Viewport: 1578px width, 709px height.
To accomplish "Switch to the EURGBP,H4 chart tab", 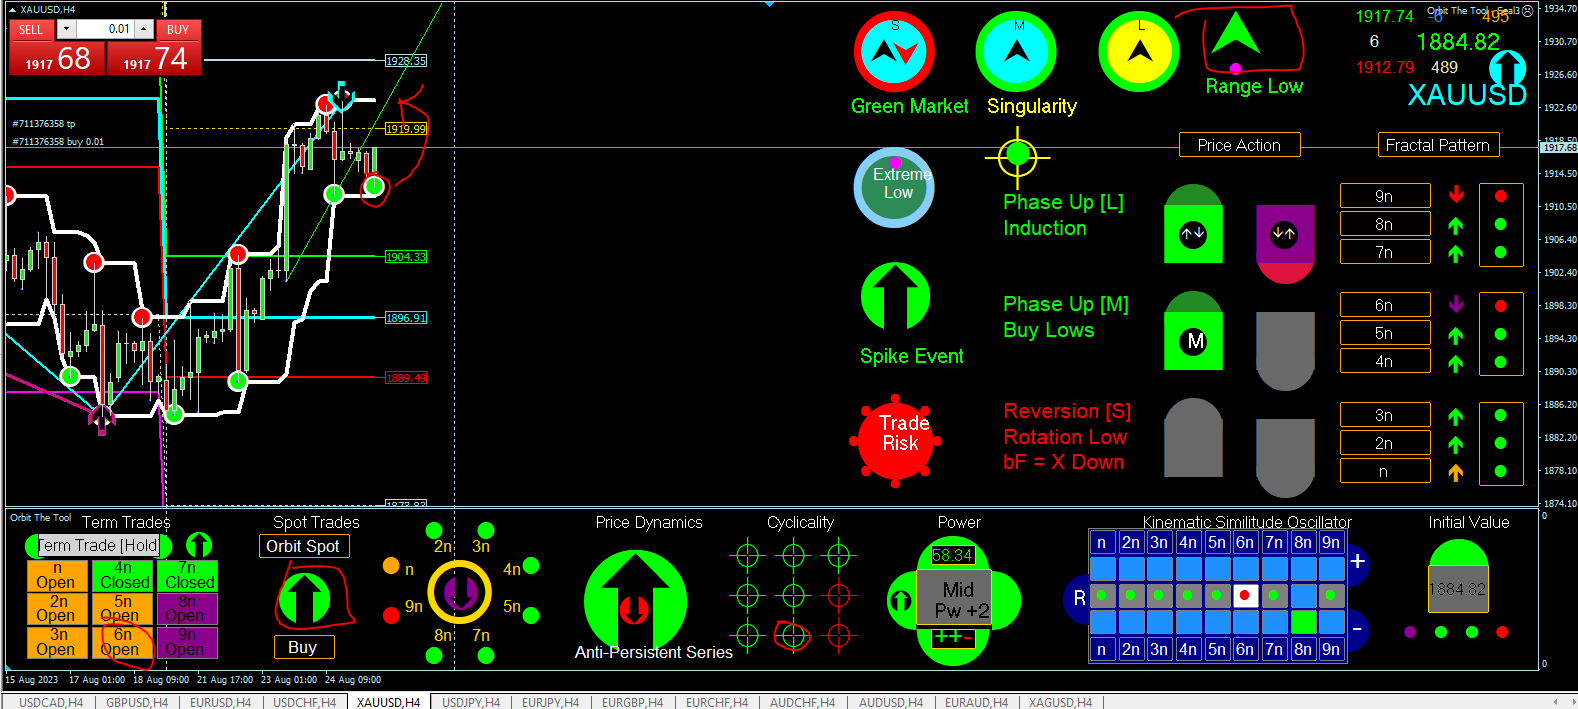I will (632, 702).
